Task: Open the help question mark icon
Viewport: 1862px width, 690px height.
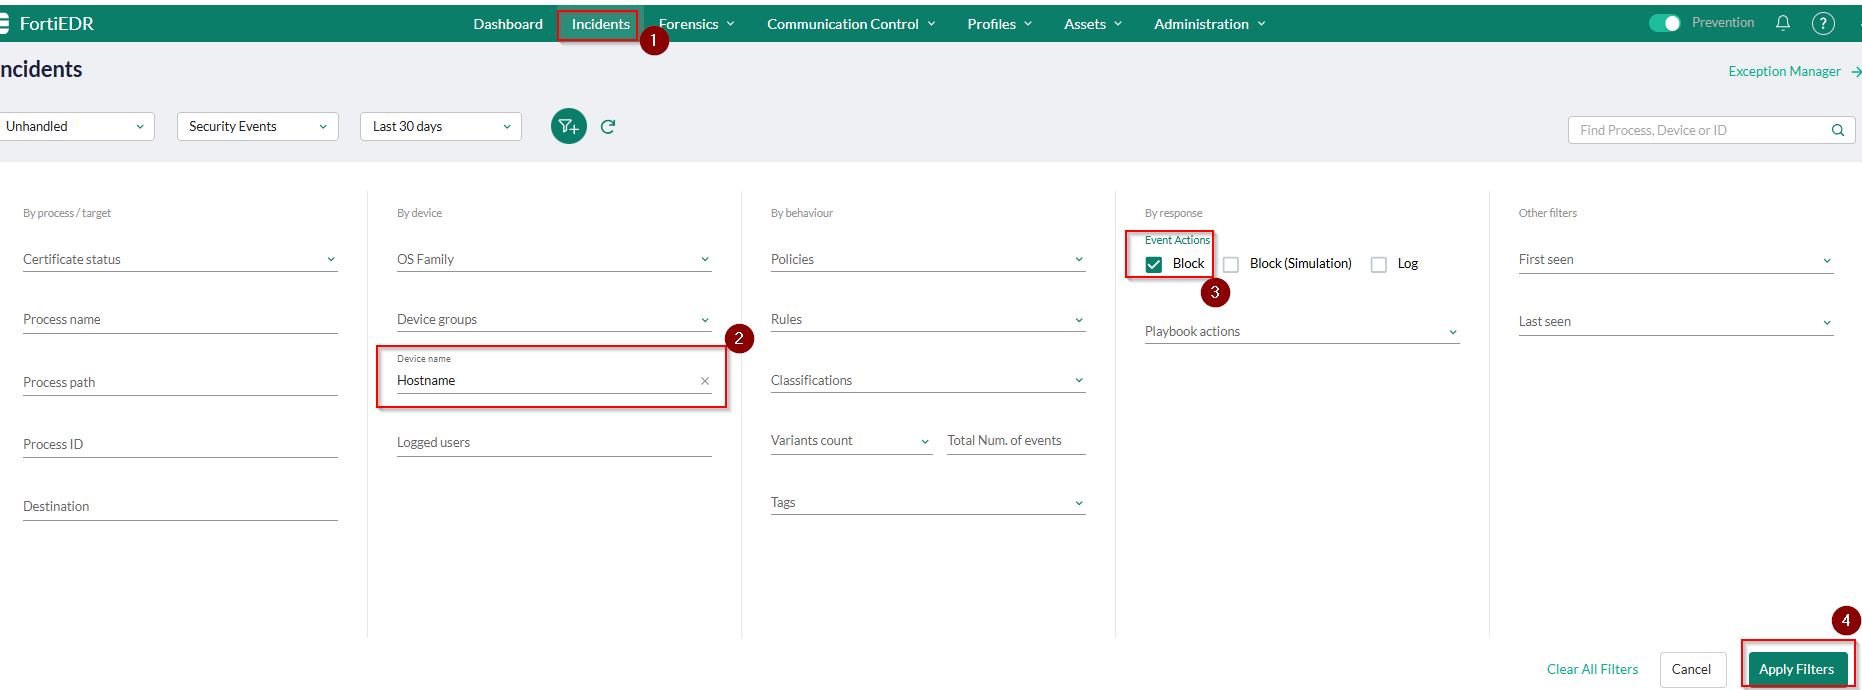Action: point(1823,23)
